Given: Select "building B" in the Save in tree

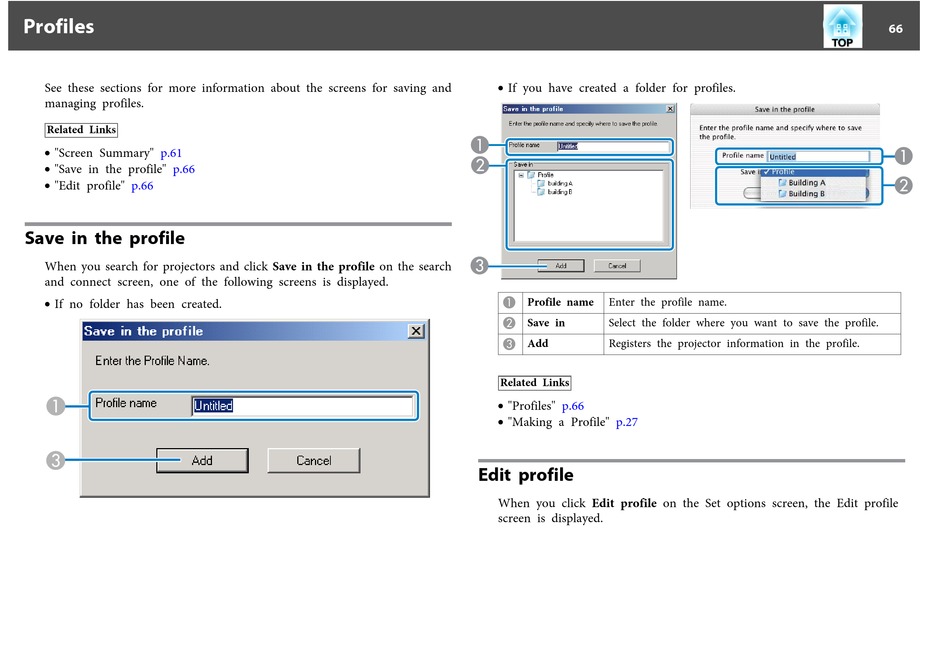Looking at the screenshot, I should tap(560, 192).
